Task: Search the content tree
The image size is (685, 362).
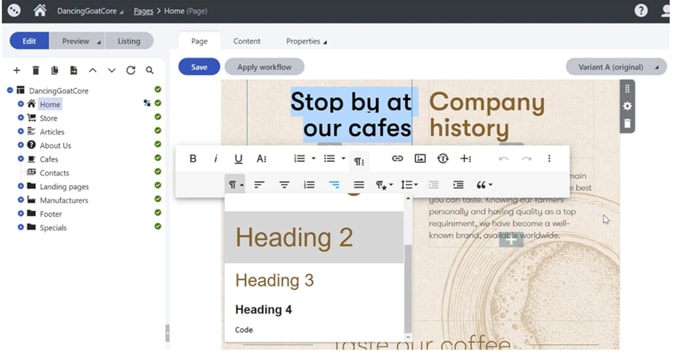Action: 149,70
